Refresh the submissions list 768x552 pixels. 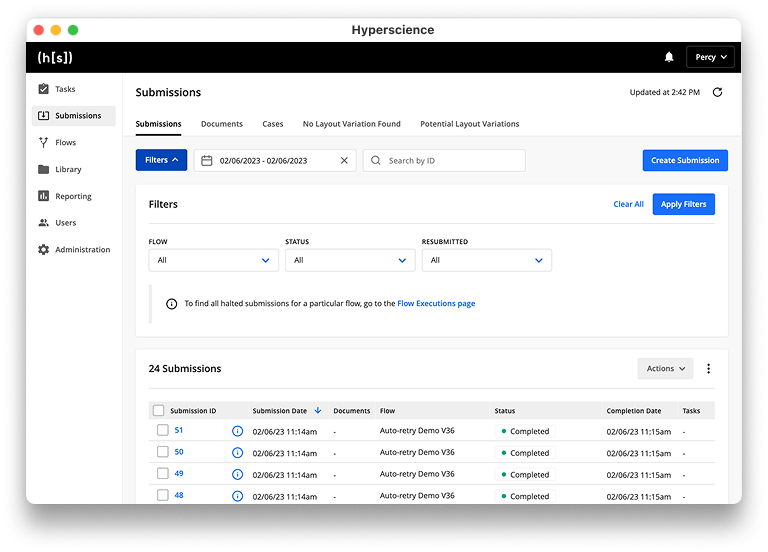point(718,92)
